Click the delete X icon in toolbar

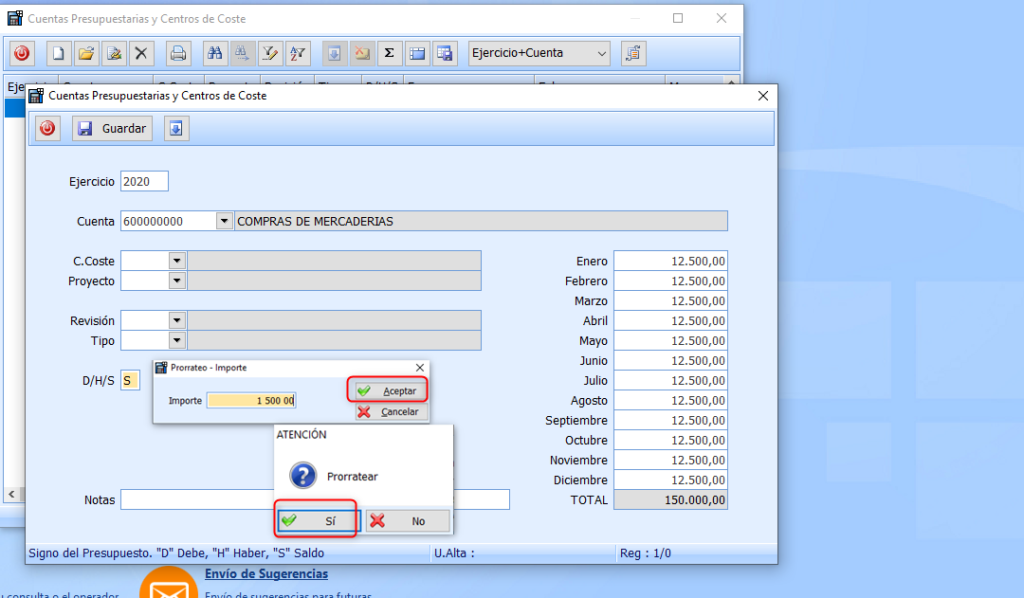(141, 53)
